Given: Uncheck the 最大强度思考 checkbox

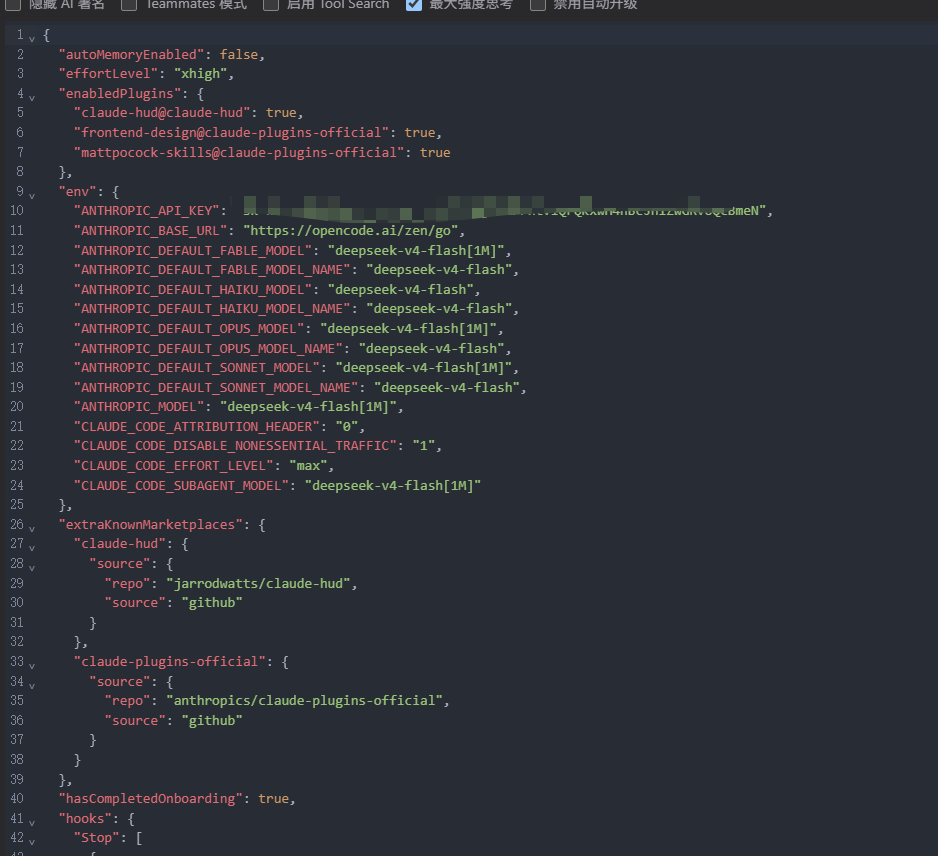Looking at the screenshot, I should (x=413, y=5).
